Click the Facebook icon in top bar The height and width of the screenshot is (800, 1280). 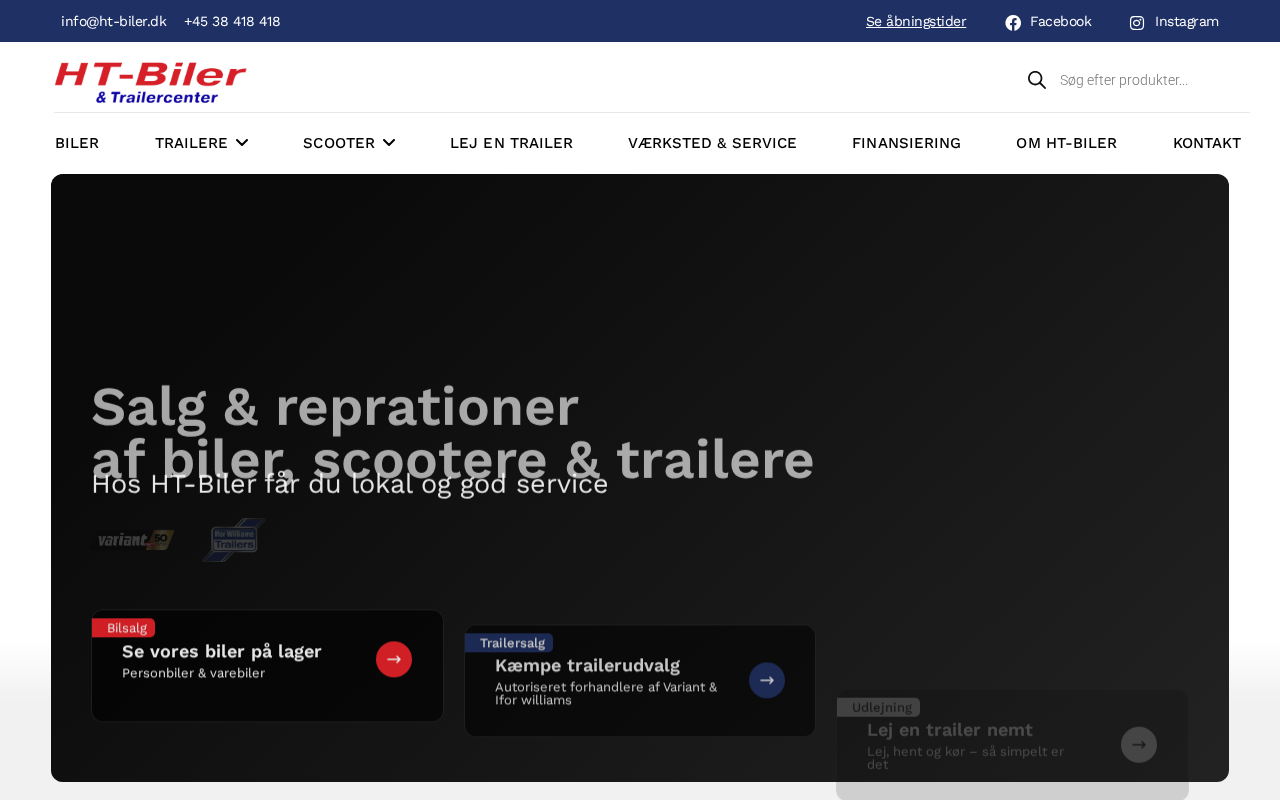[1013, 22]
